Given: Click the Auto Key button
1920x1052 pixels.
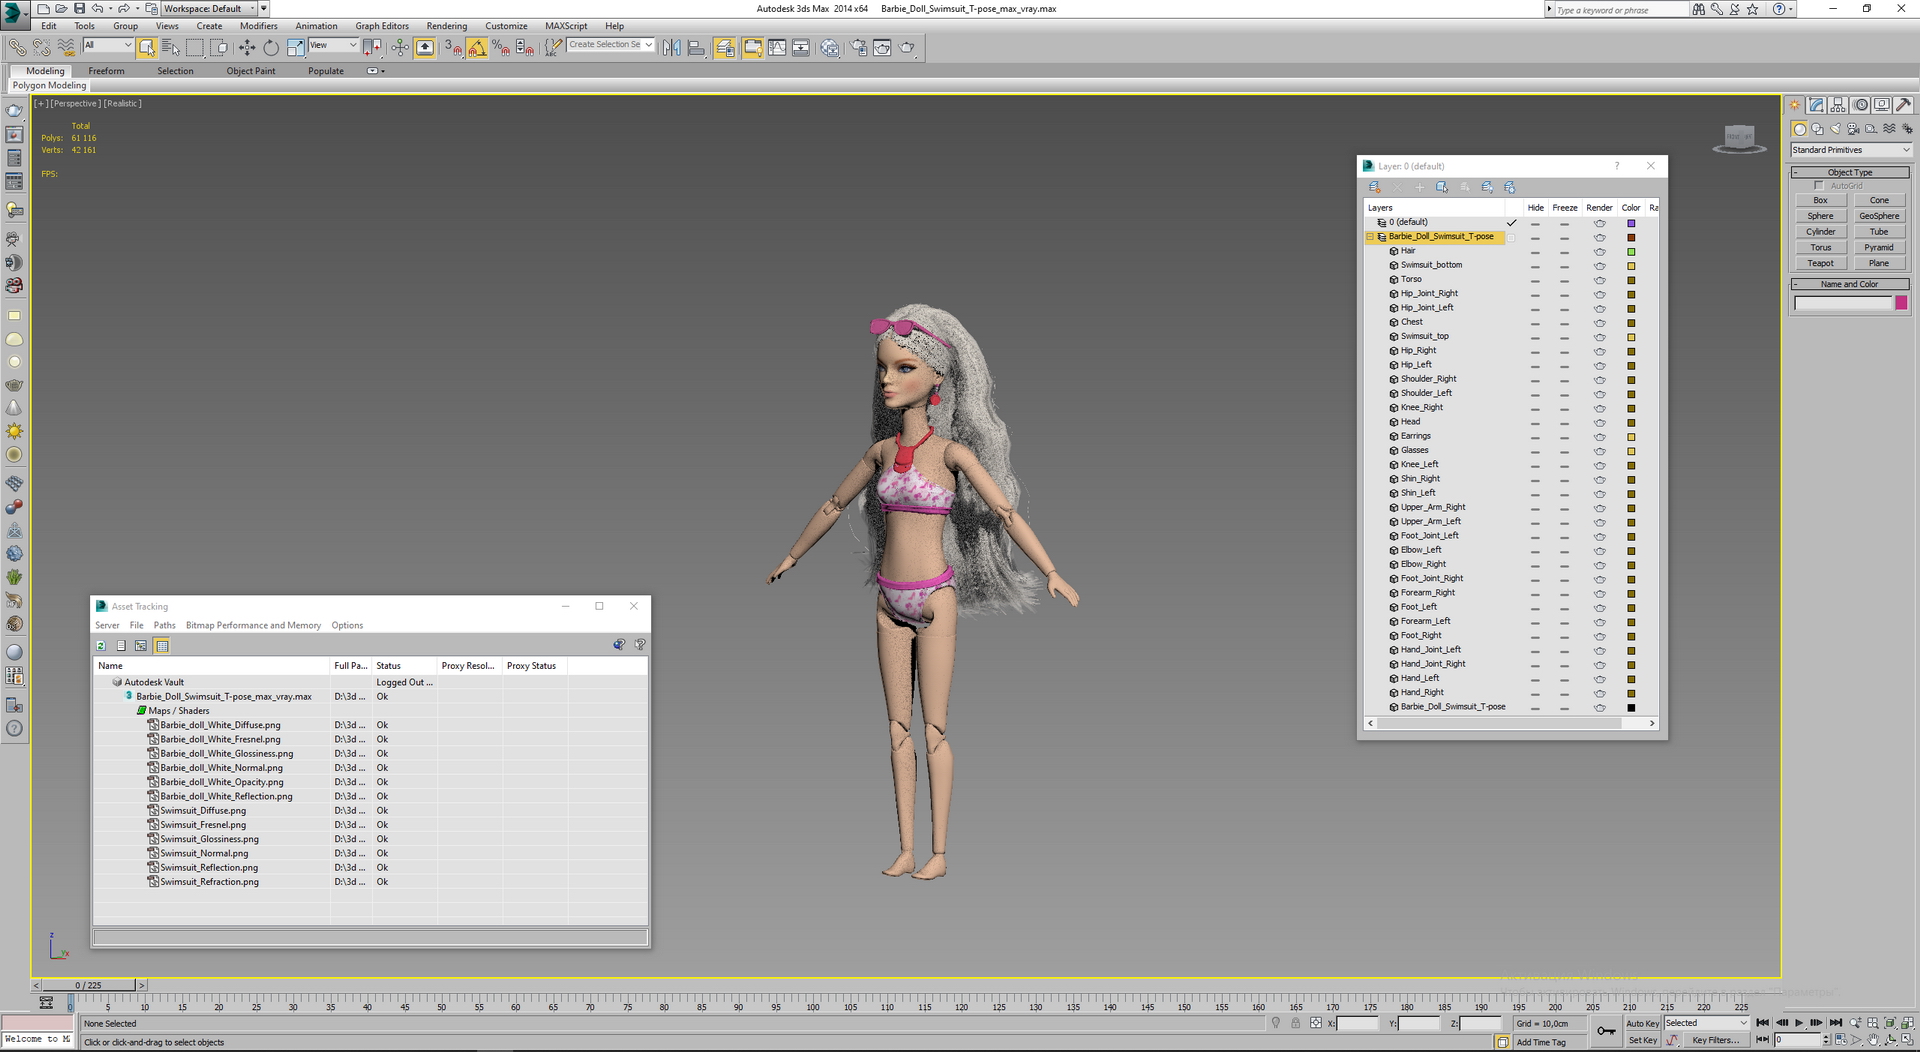Looking at the screenshot, I should click(1642, 1023).
